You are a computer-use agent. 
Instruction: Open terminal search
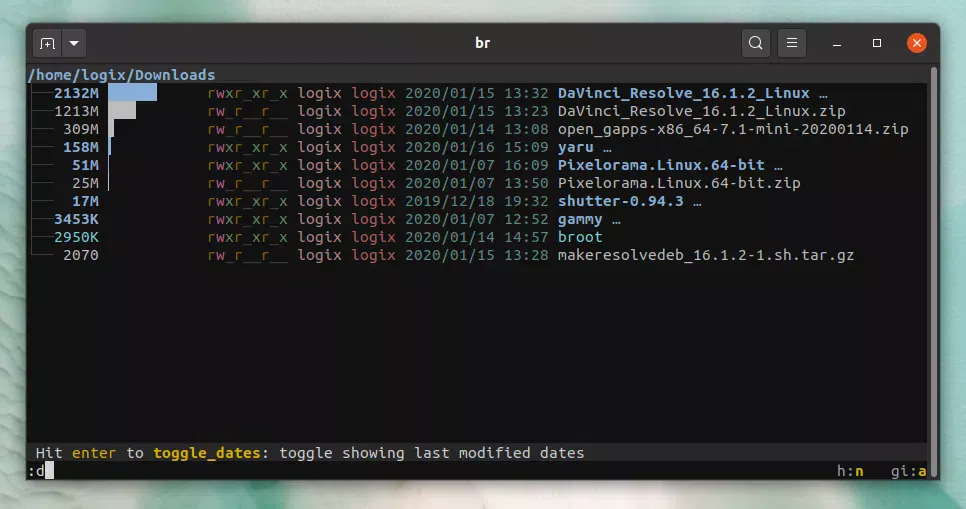[x=755, y=43]
